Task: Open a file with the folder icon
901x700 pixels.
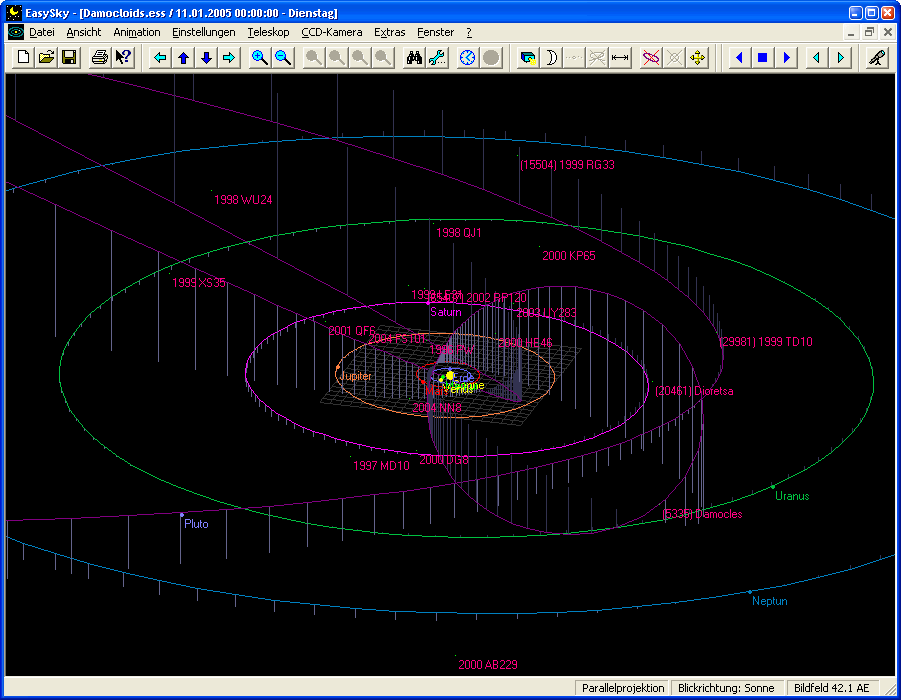Action: pos(47,58)
